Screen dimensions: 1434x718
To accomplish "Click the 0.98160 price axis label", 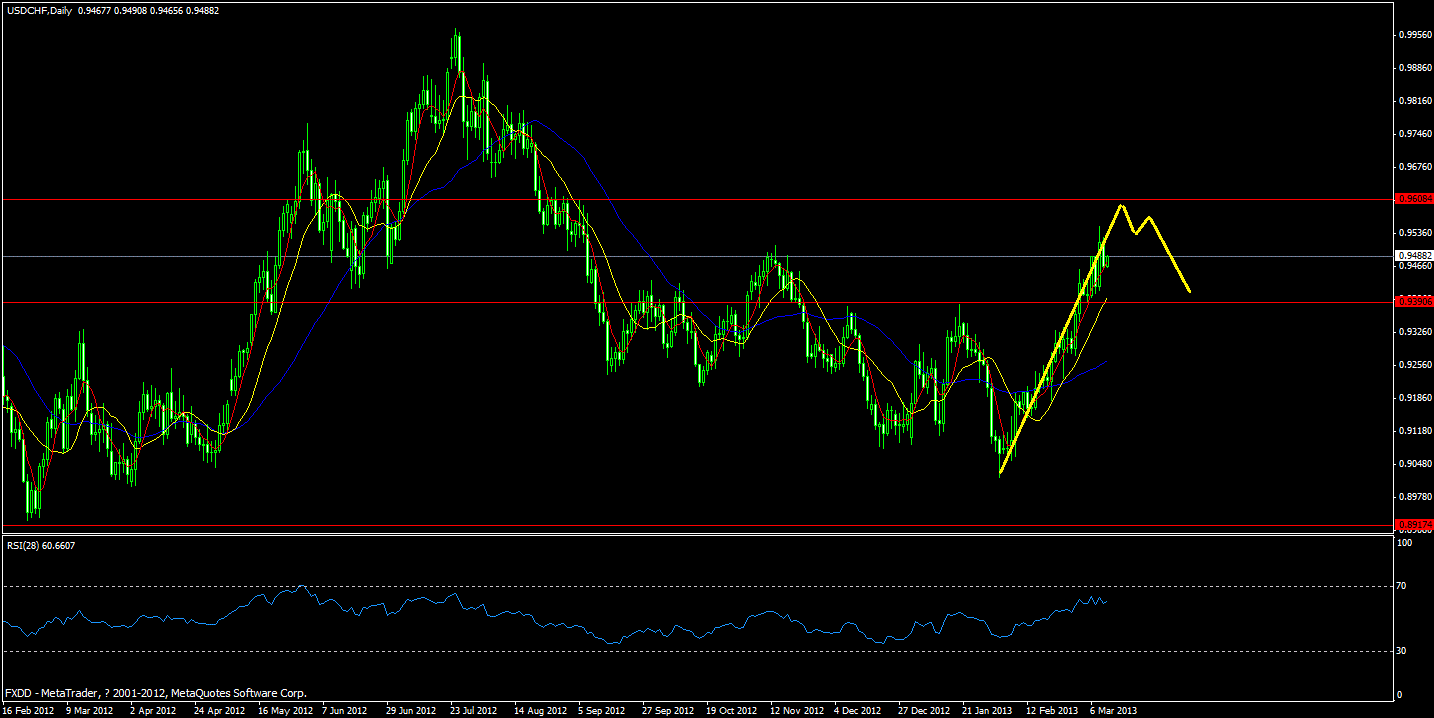I will (x=1414, y=101).
